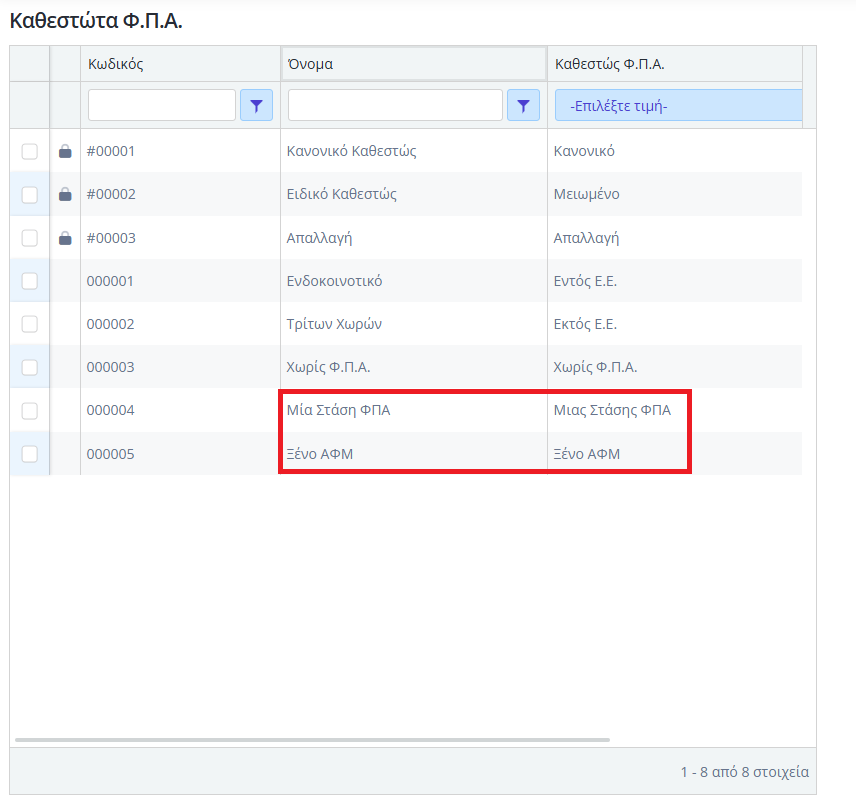Click lock icon on row #00003

point(65,238)
